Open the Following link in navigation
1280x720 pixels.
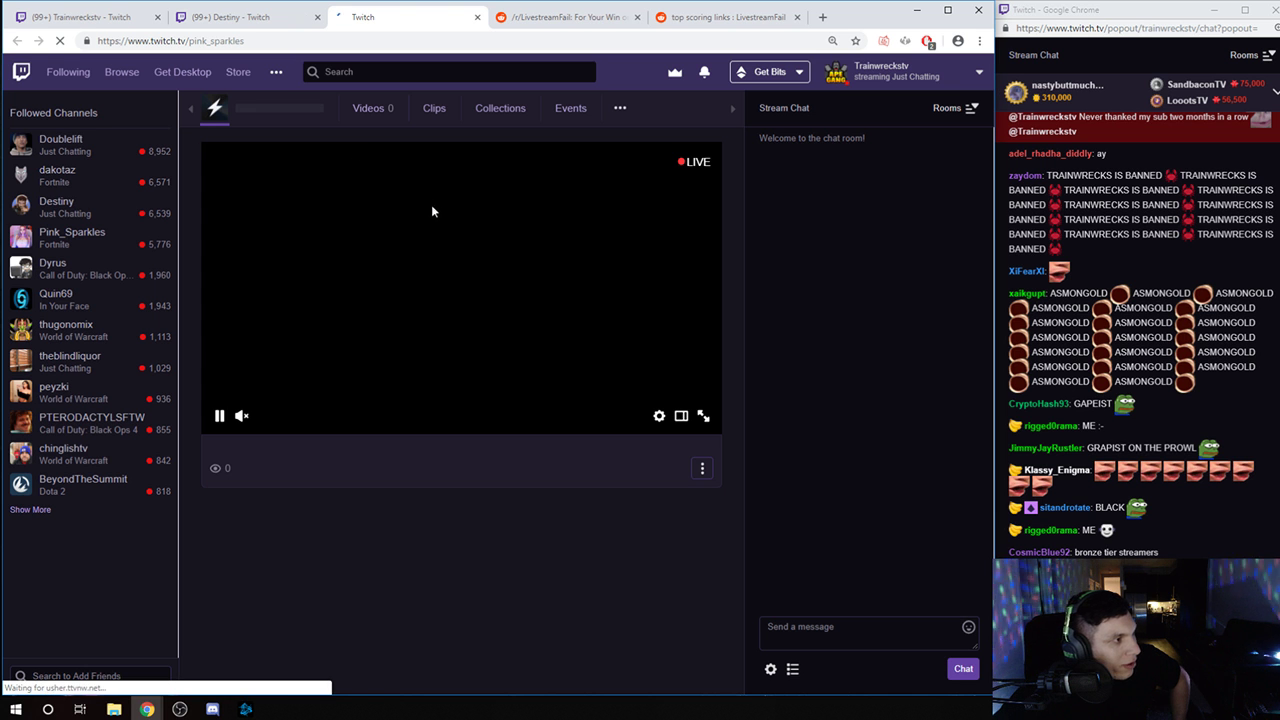coord(68,72)
